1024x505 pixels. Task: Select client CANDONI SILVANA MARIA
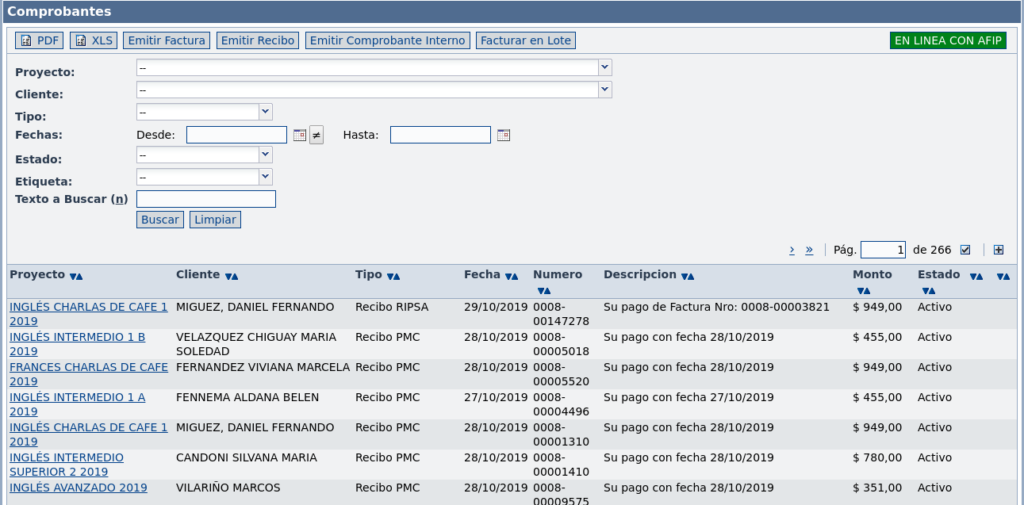point(246,457)
